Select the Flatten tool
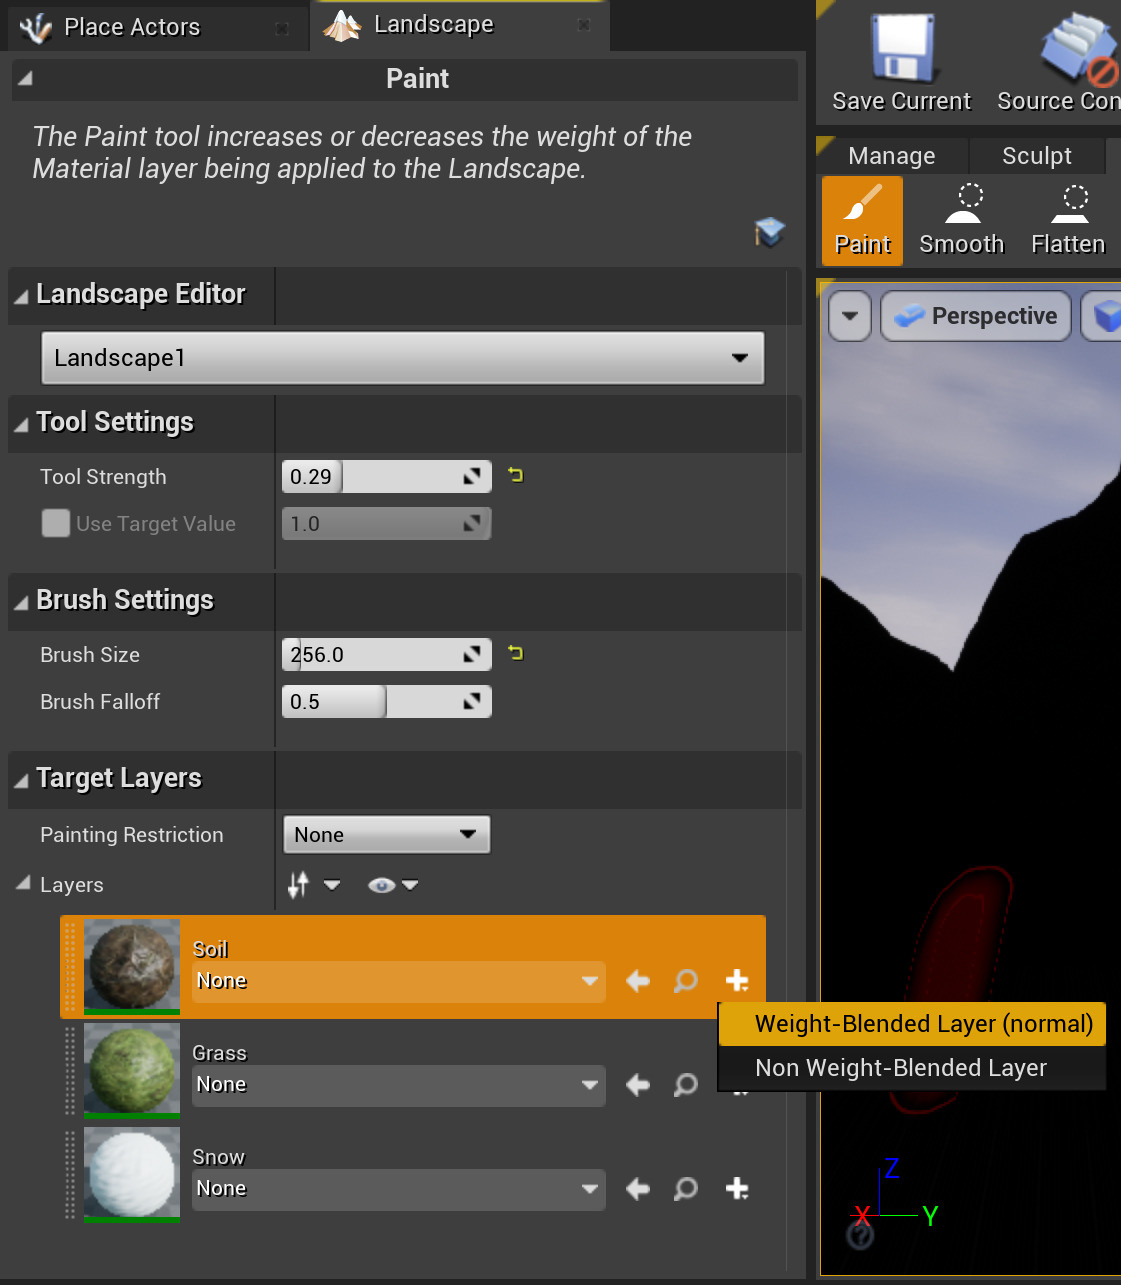The height and width of the screenshot is (1285, 1121). click(x=1068, y=218)
